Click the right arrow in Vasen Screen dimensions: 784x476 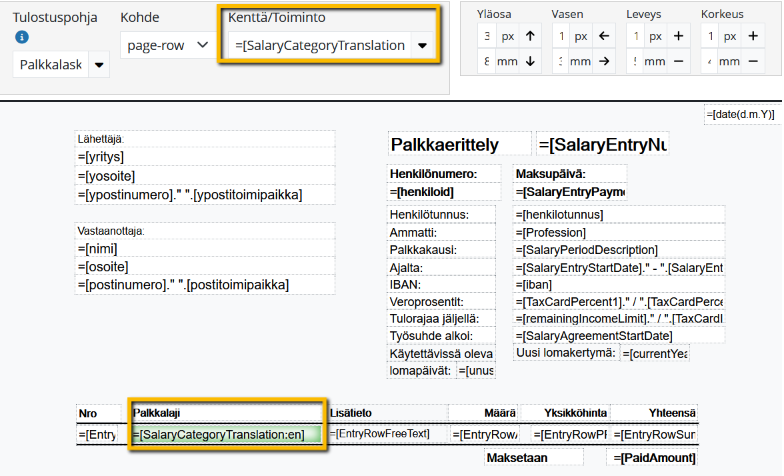pyautogui.click(x=603, y=62)
